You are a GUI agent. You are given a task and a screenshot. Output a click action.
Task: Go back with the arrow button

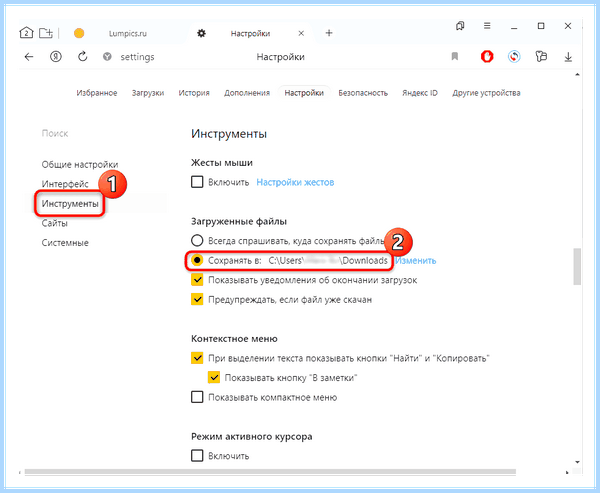(29, 57)
